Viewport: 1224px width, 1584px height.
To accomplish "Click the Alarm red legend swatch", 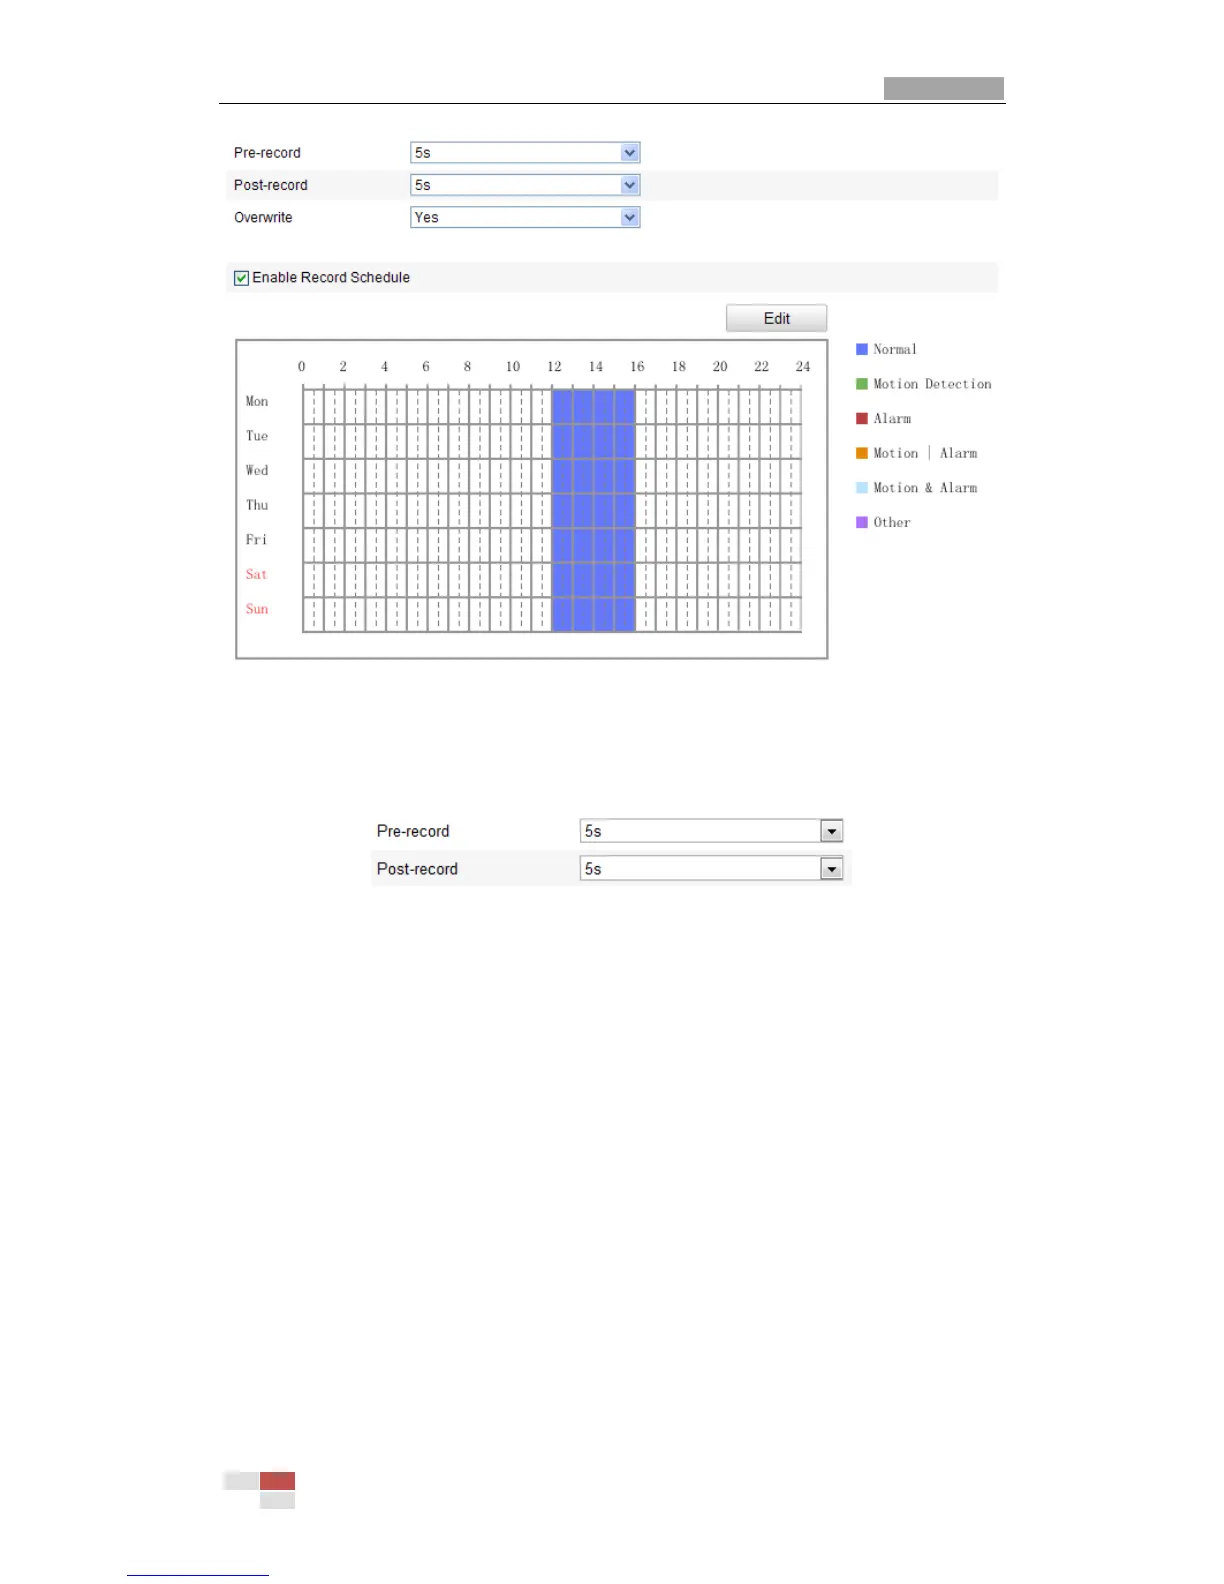I will pyautogui.click(x=862, y=419).
